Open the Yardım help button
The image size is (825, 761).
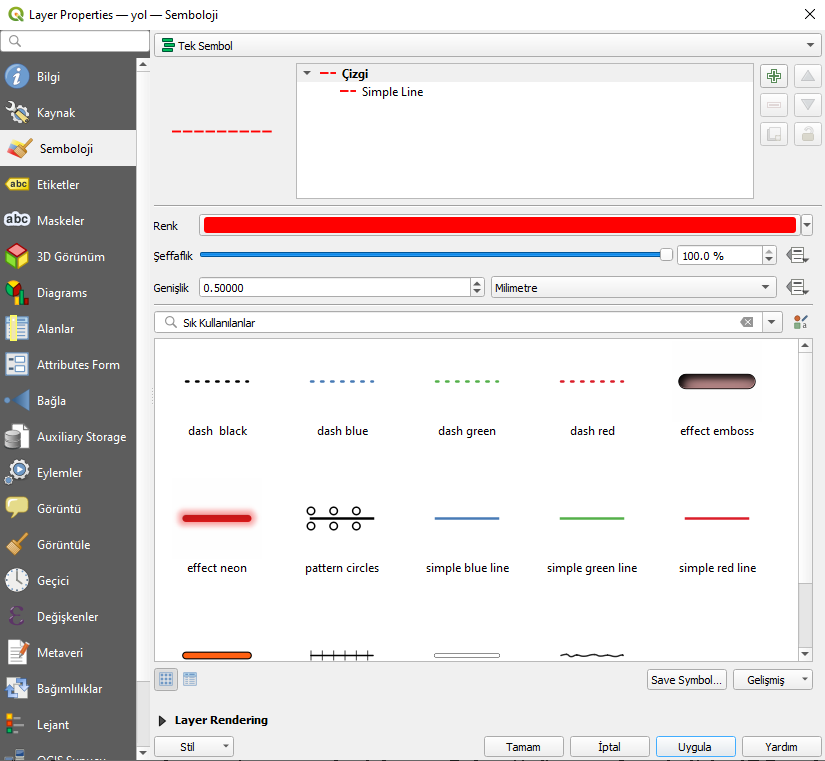pyautogui.click(x=781, y=747)
